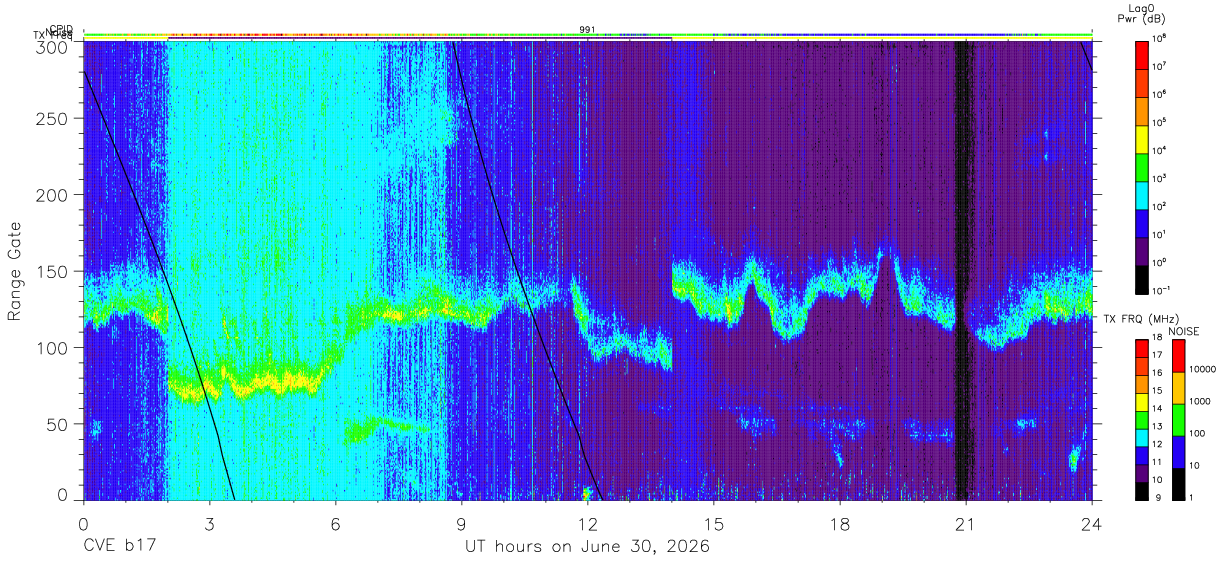
Task: Click the '10^8' label on power colorbar
Action: pos(1160,37)
